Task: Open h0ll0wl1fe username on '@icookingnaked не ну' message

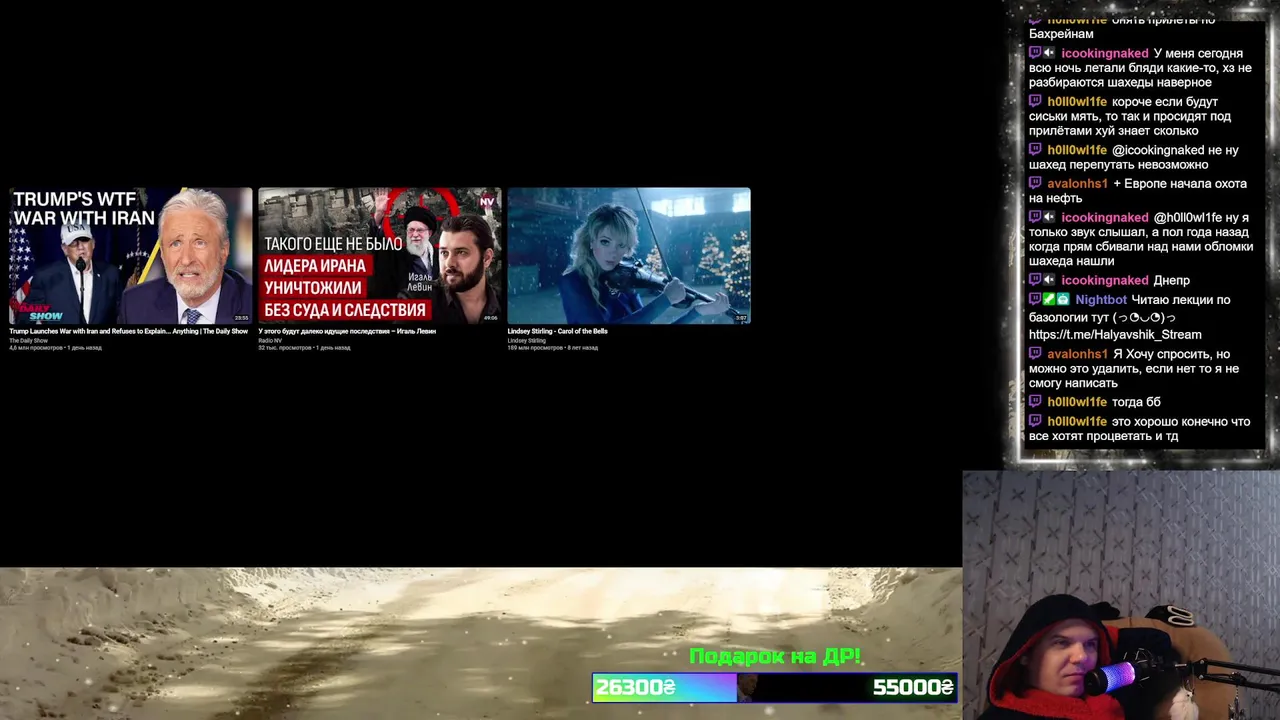Action: click(1077, 150)
